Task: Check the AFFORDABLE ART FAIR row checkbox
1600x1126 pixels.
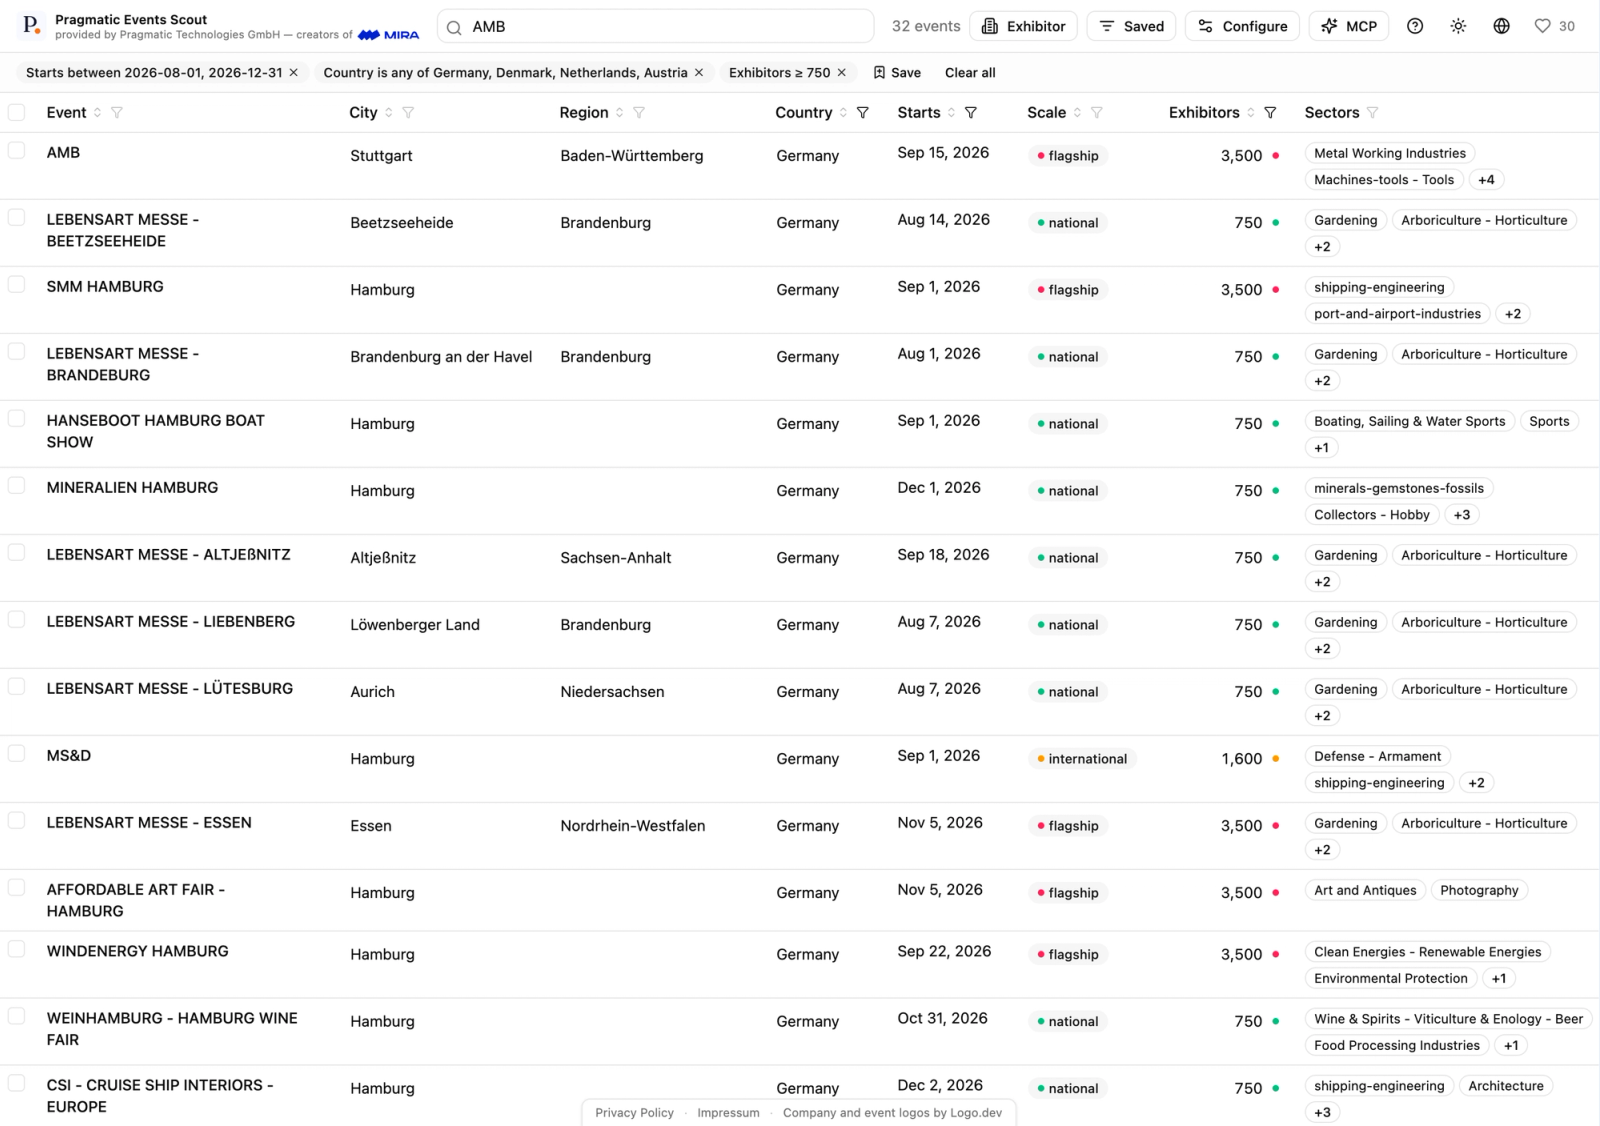Action: (17, 887)
